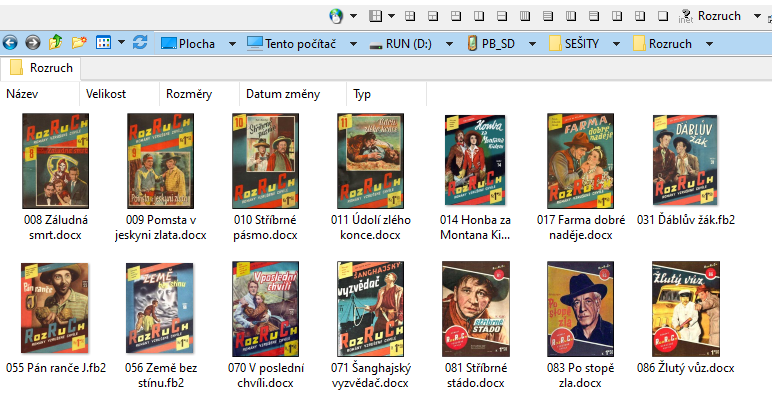
Task: Sort by Datum změny column header
Action: point(283,94)
